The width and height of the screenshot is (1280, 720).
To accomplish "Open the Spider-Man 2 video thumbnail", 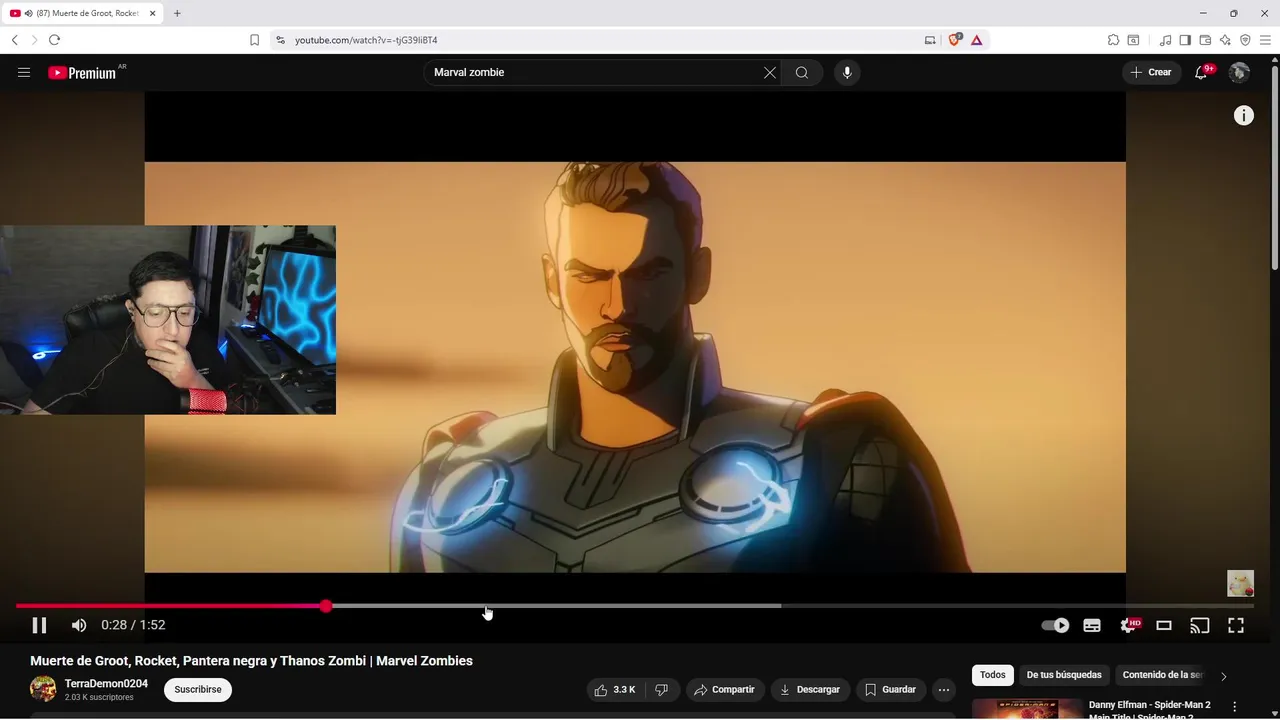I will [1027, 709].
